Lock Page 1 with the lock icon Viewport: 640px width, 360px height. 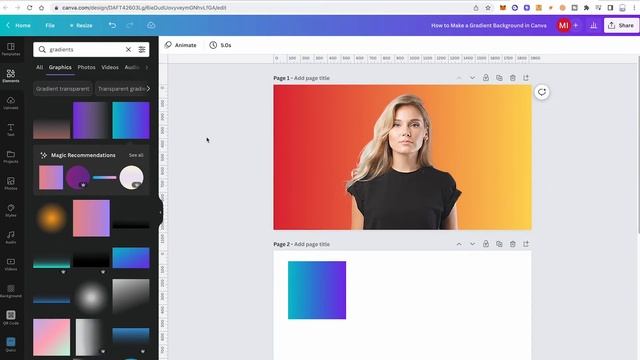pyautogui.click(x=486, y=78)
